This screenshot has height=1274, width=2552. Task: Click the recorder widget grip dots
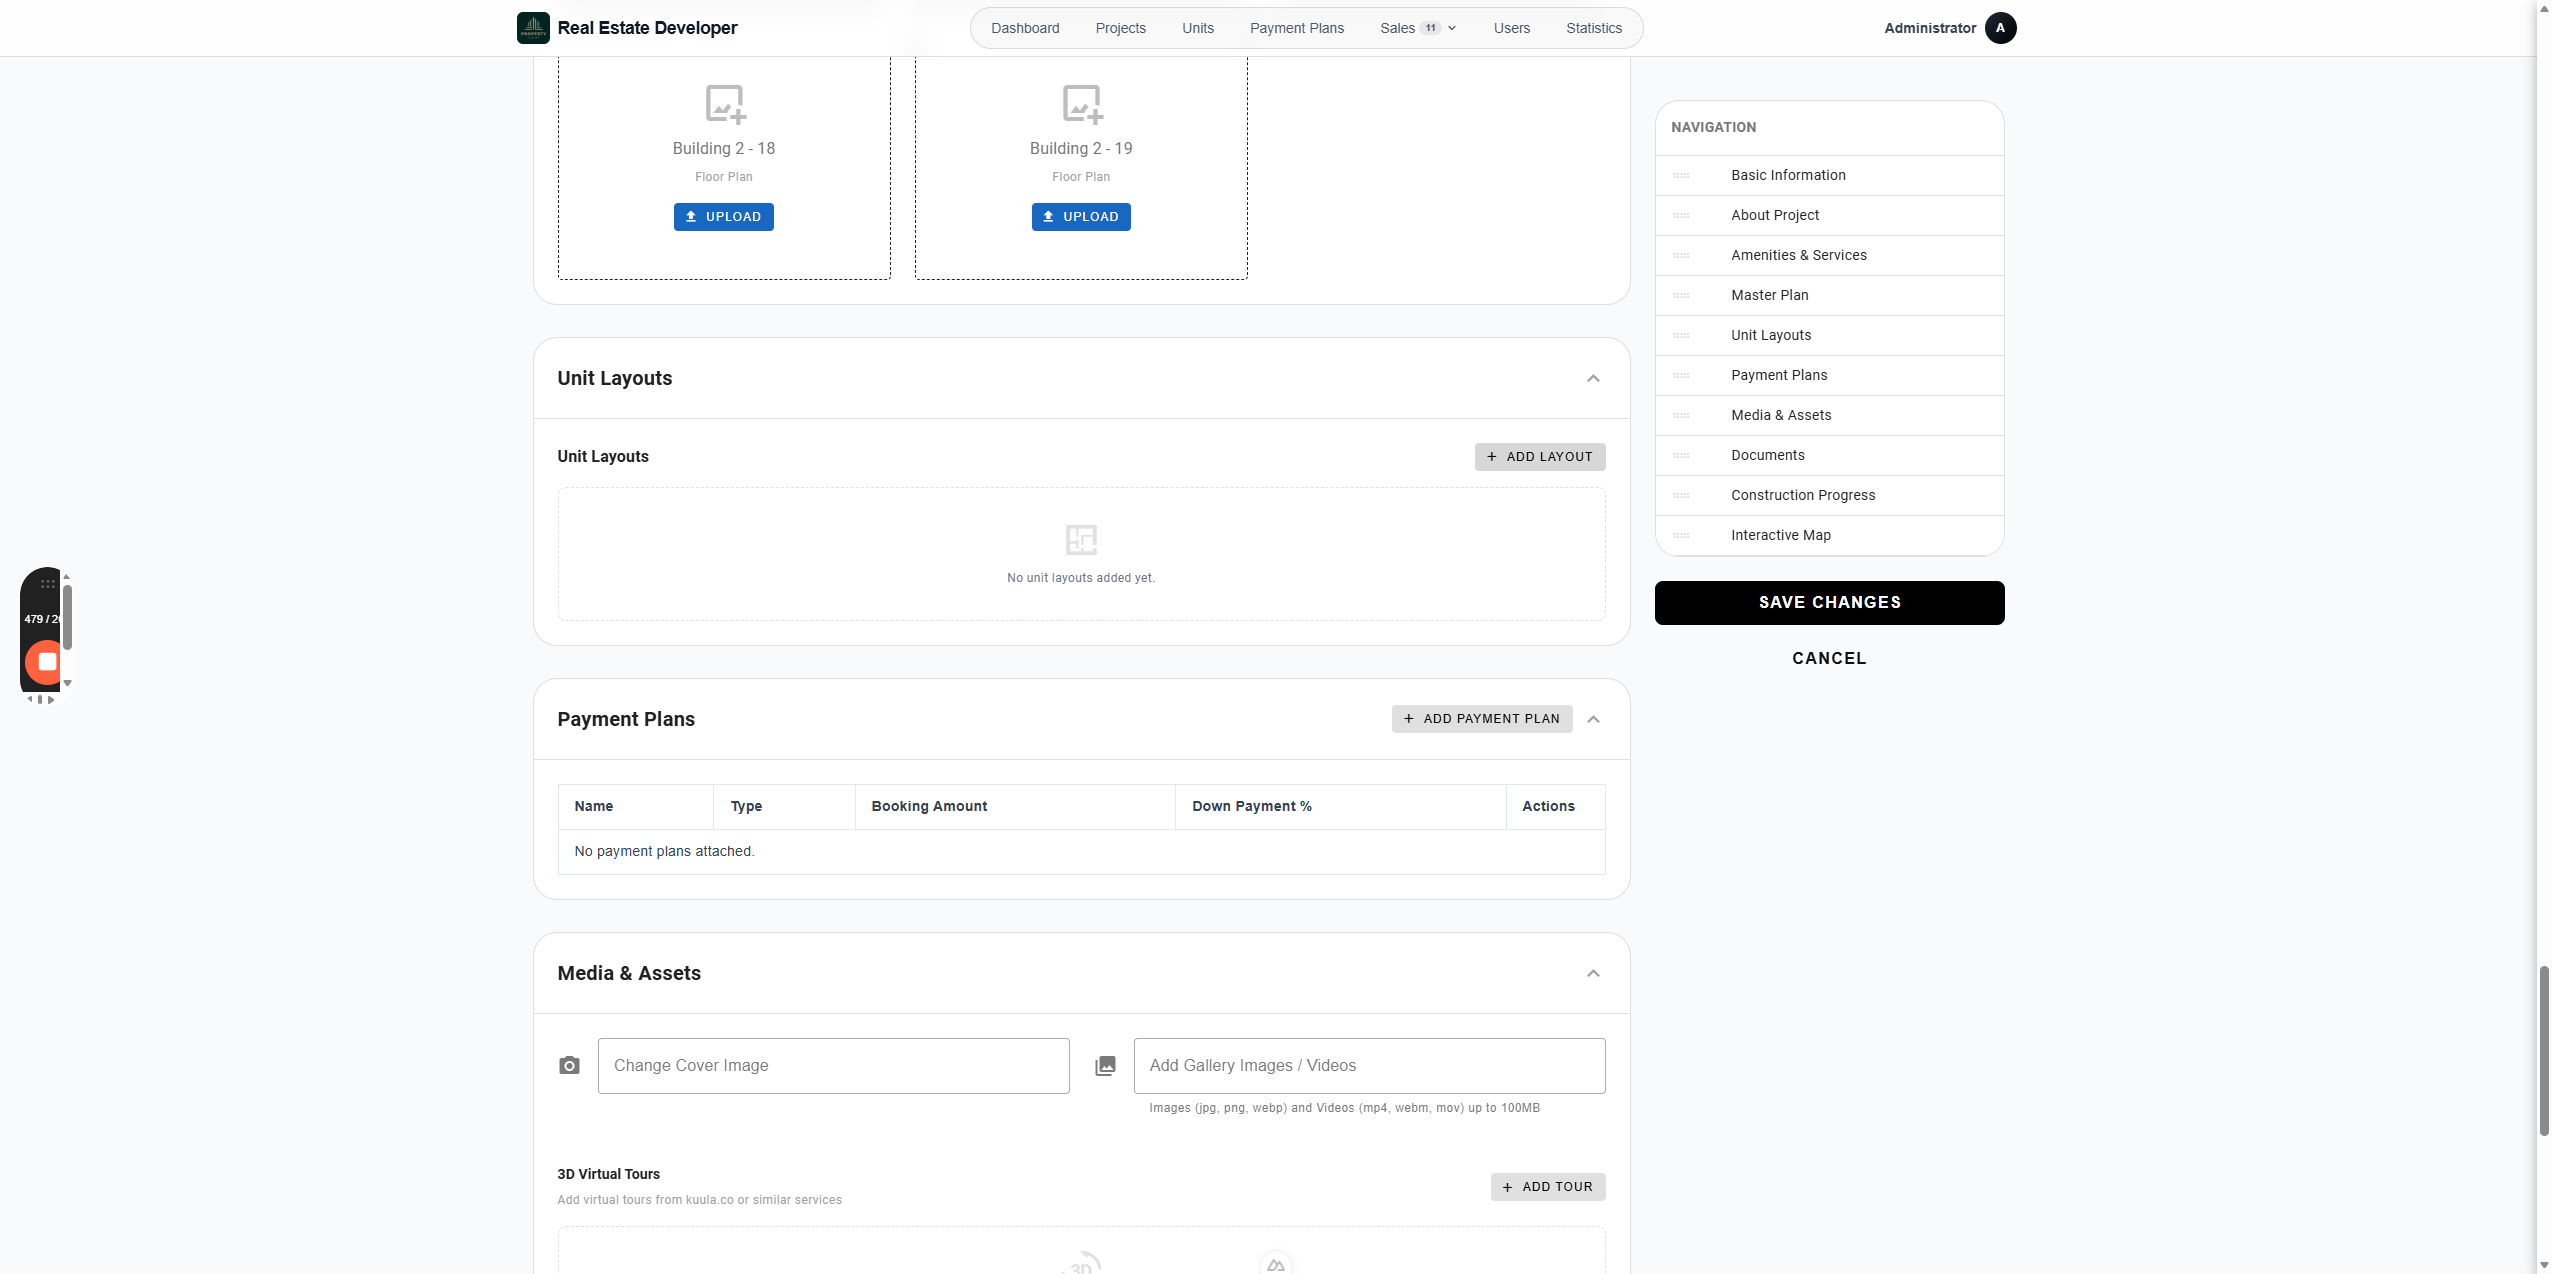[47, 584]
